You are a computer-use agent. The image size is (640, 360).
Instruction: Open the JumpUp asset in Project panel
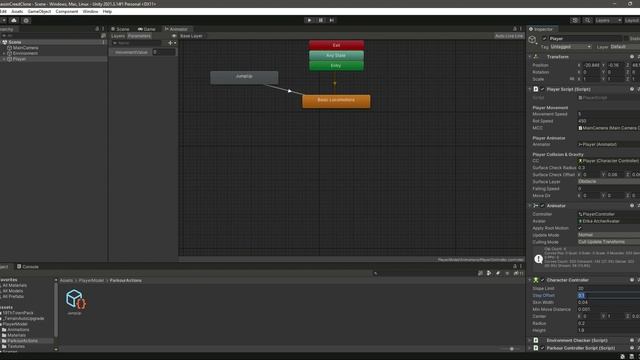pos(75,301)
